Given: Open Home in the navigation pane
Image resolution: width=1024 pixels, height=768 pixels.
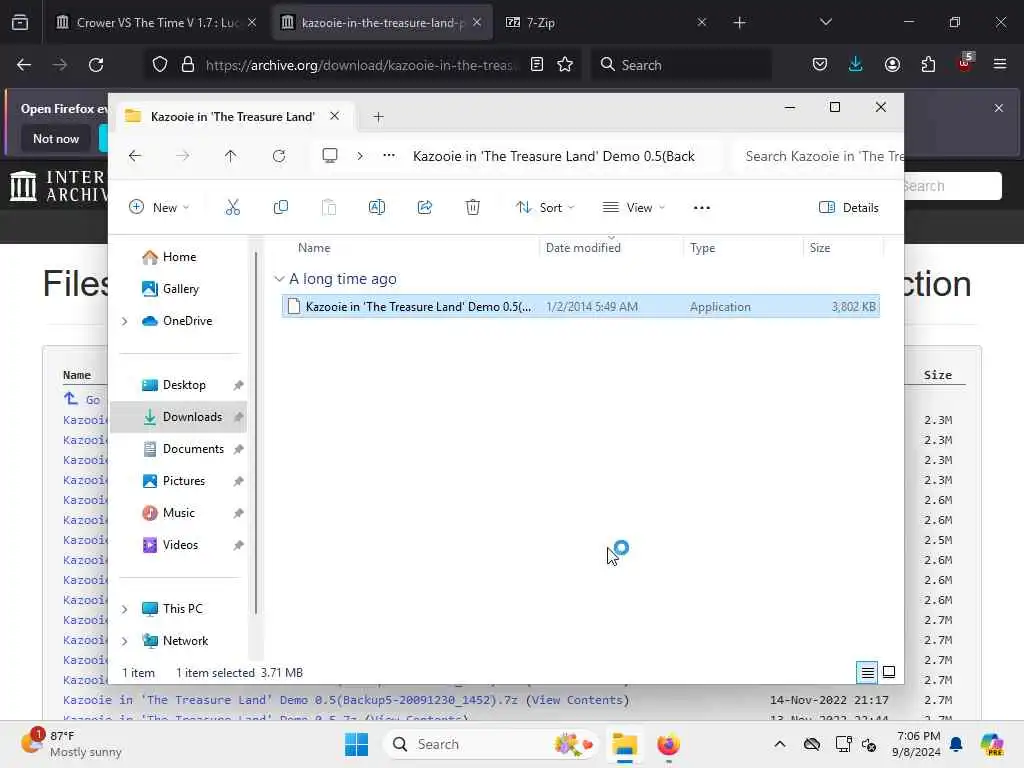Looking at the screenshot, I should pyautogui.click(x=179, y=257).
